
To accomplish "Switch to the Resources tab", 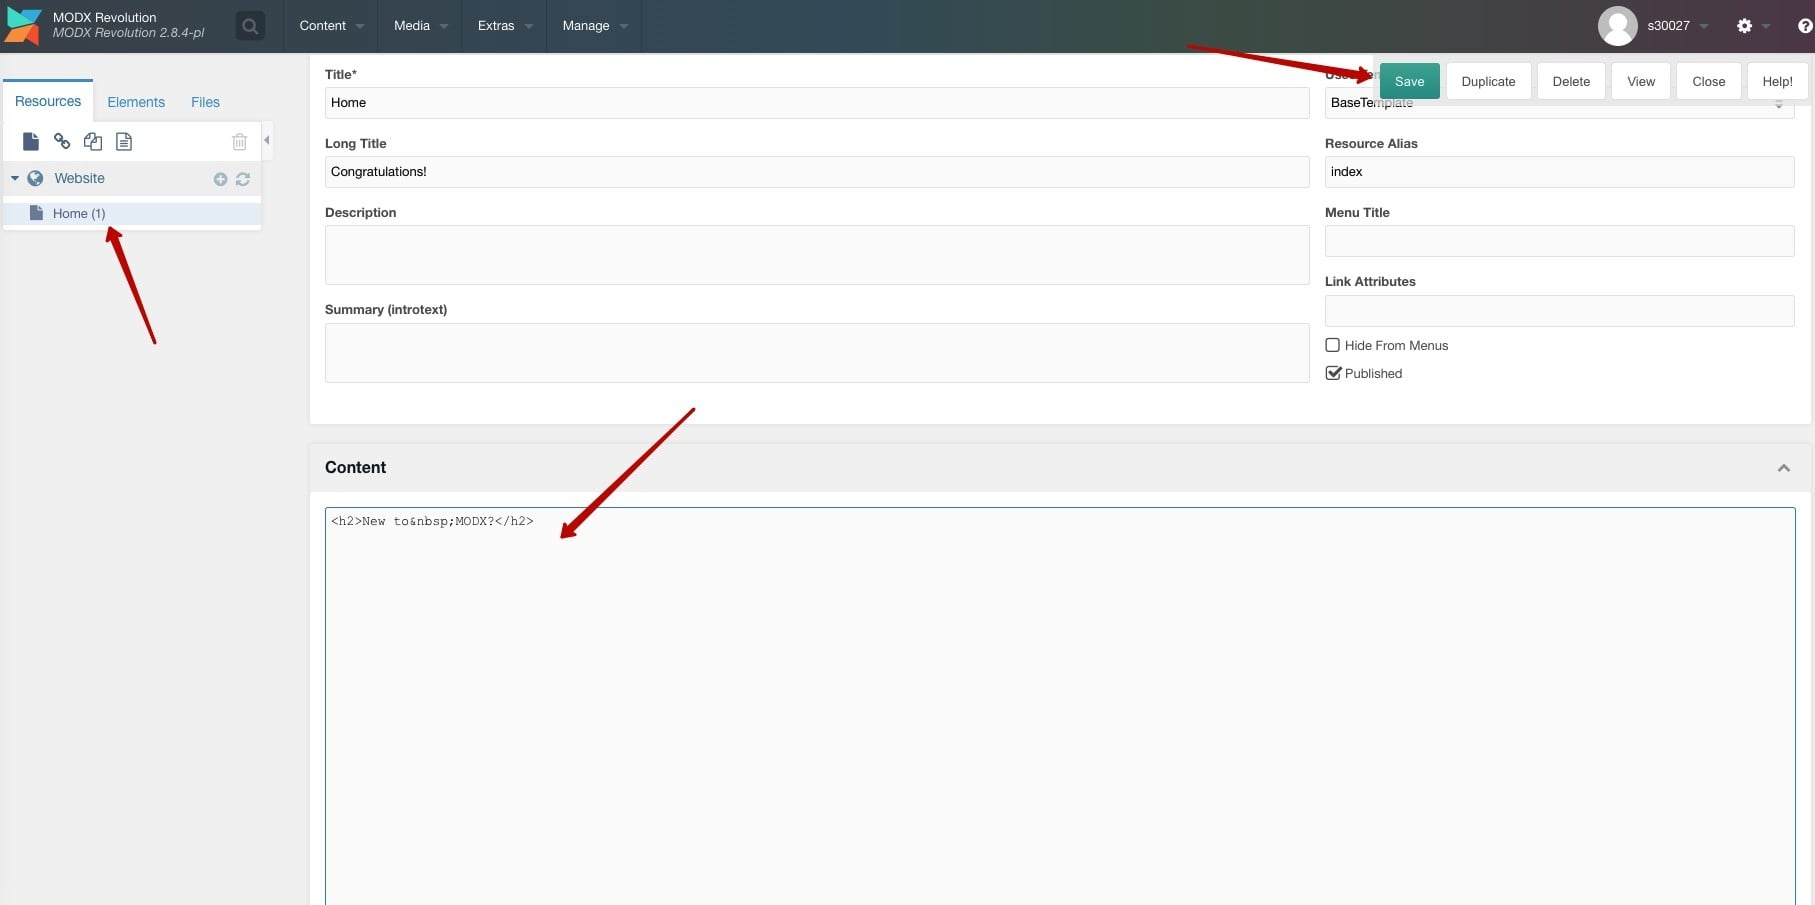I will (48, 101).
